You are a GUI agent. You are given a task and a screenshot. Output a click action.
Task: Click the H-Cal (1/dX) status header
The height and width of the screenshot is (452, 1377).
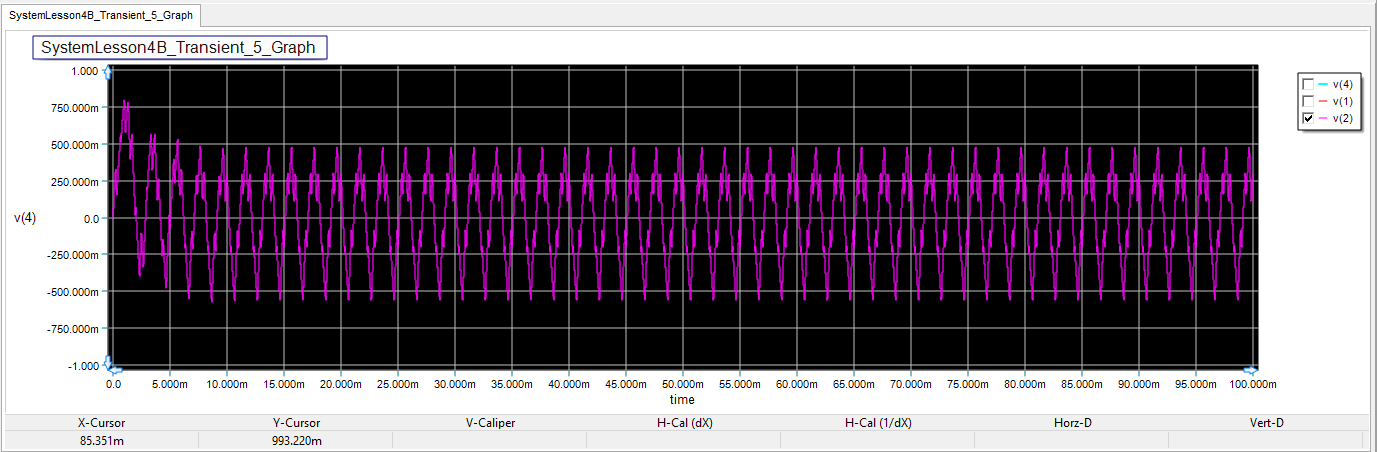[878, 423]
